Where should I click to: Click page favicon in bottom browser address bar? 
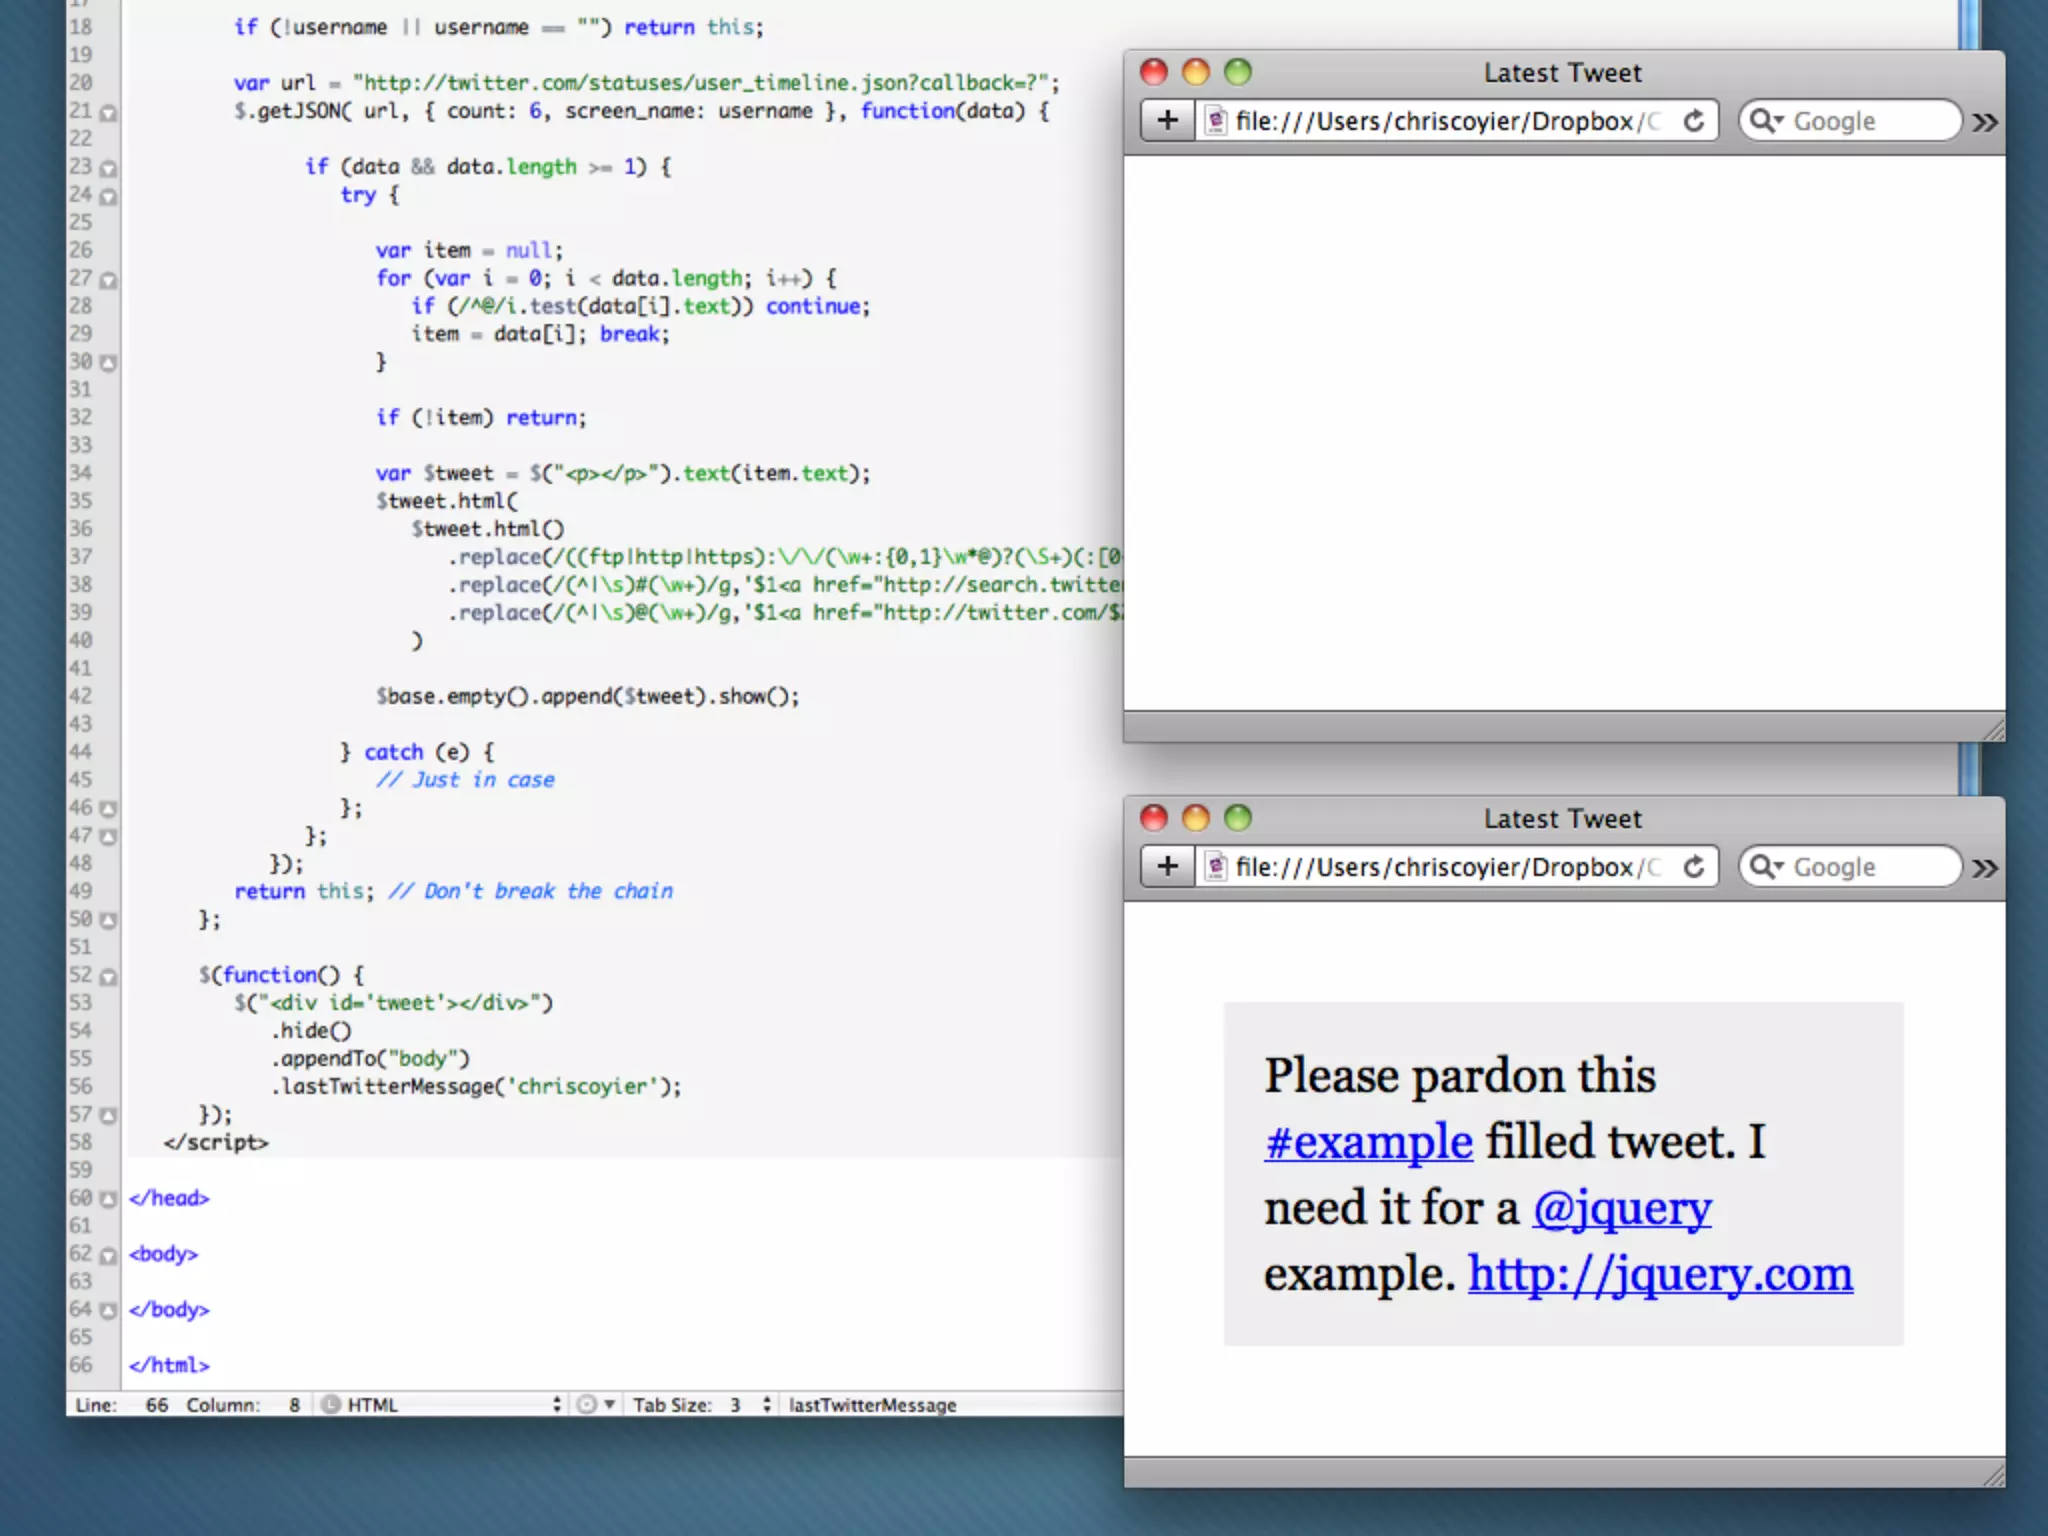pyautogui.click(x=1215, y=867)
